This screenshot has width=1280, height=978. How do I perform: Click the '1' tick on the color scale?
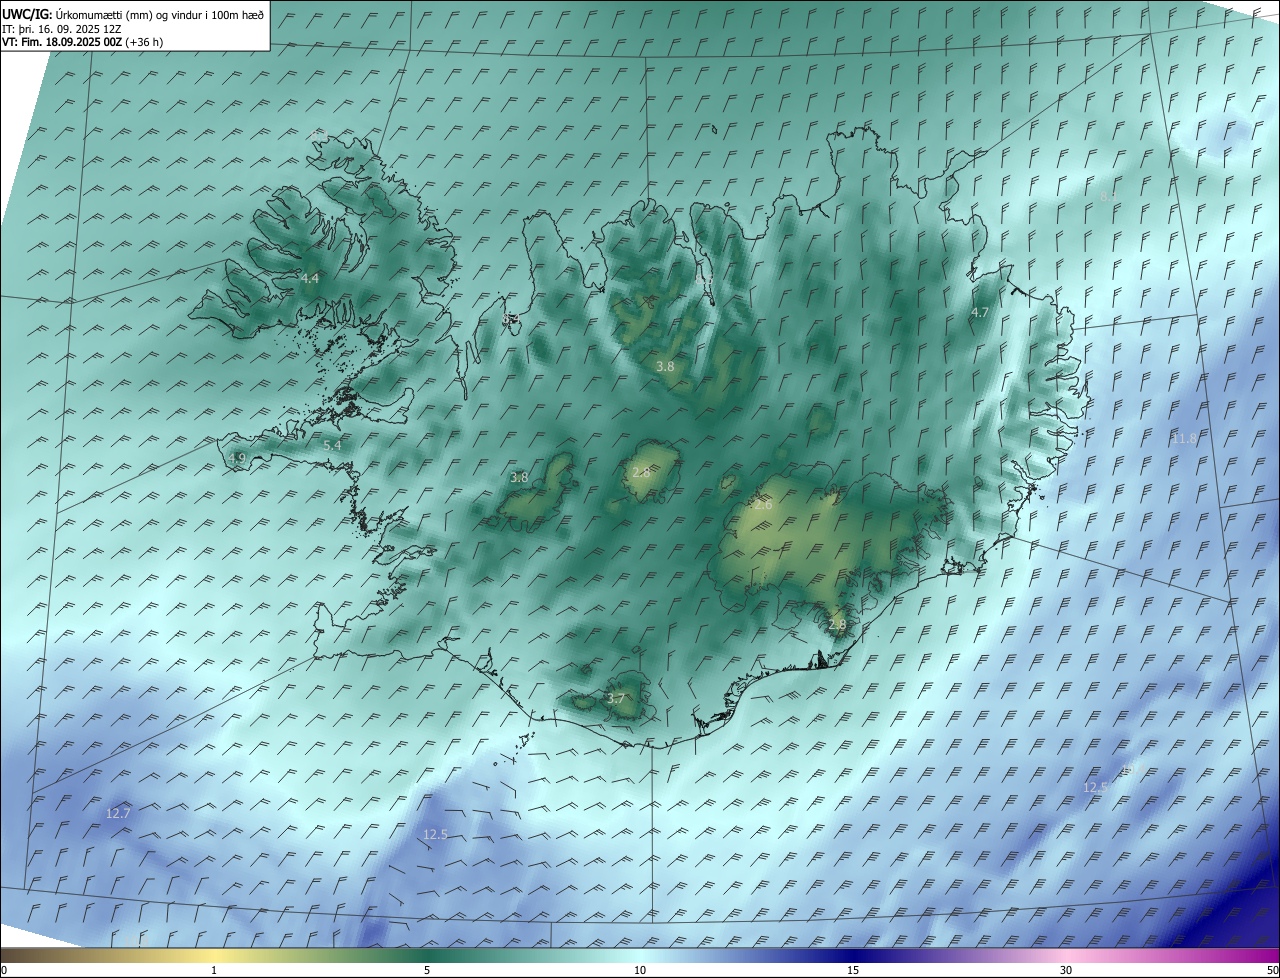coord(214,971)
